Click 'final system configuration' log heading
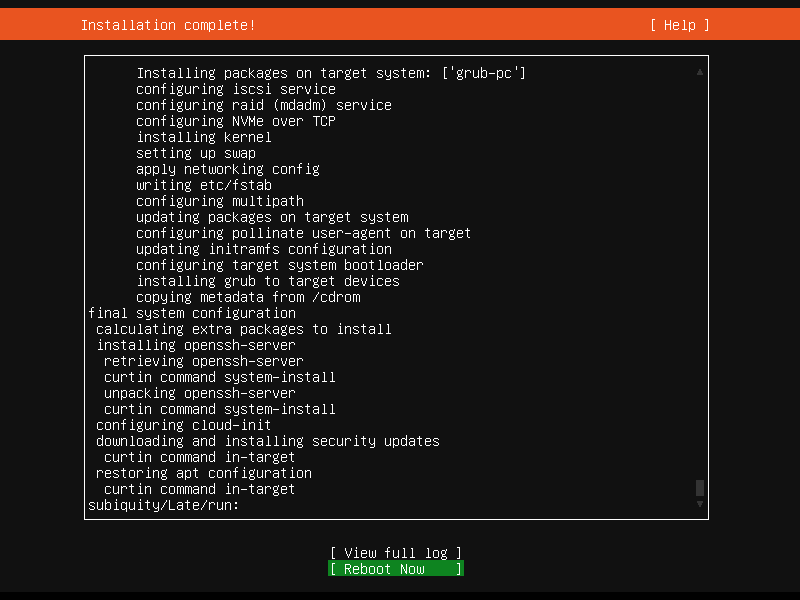This screenshot has width=800, height=600. [x=192, y=313]
